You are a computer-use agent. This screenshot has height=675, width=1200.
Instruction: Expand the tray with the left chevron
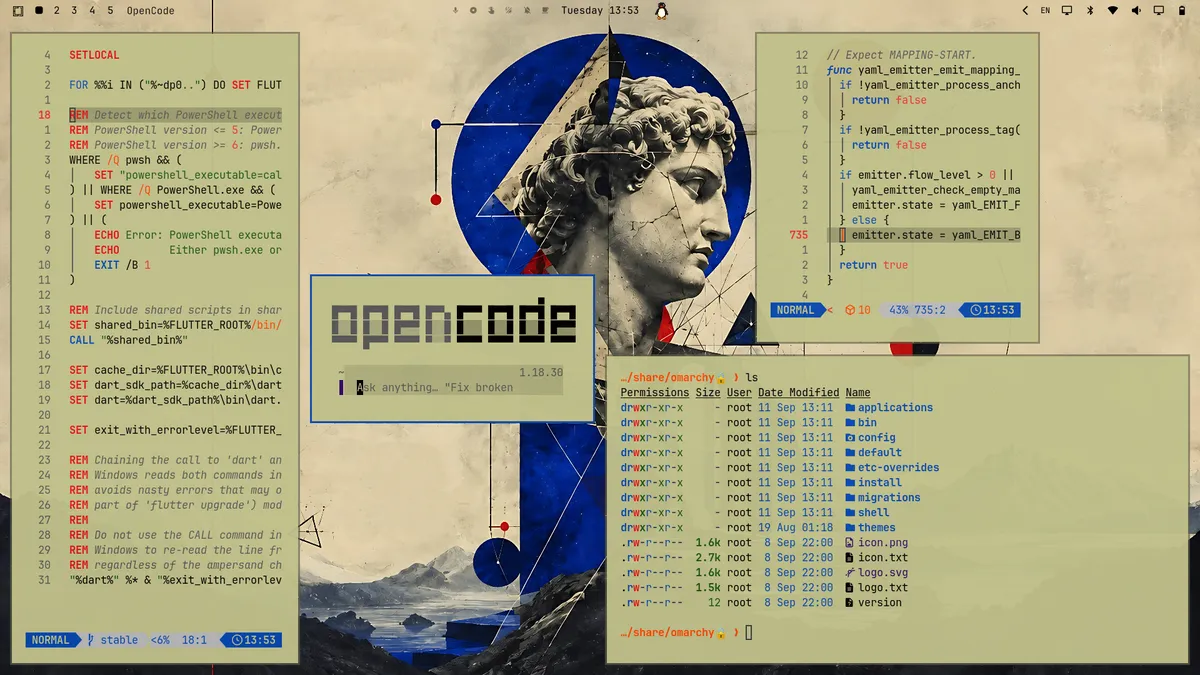click(x=1025, y=10)
